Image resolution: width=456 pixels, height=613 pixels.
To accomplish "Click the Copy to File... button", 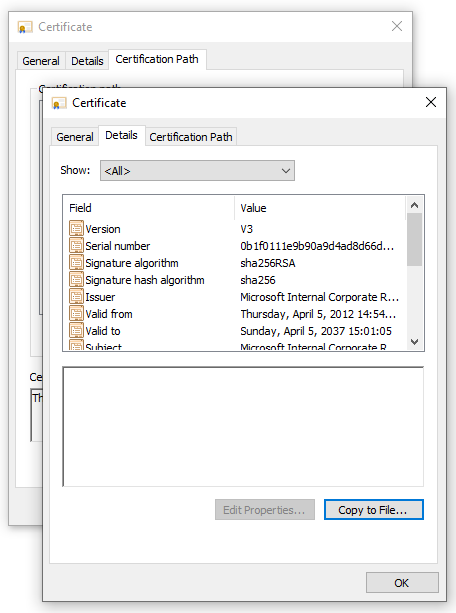I will 373,509.
